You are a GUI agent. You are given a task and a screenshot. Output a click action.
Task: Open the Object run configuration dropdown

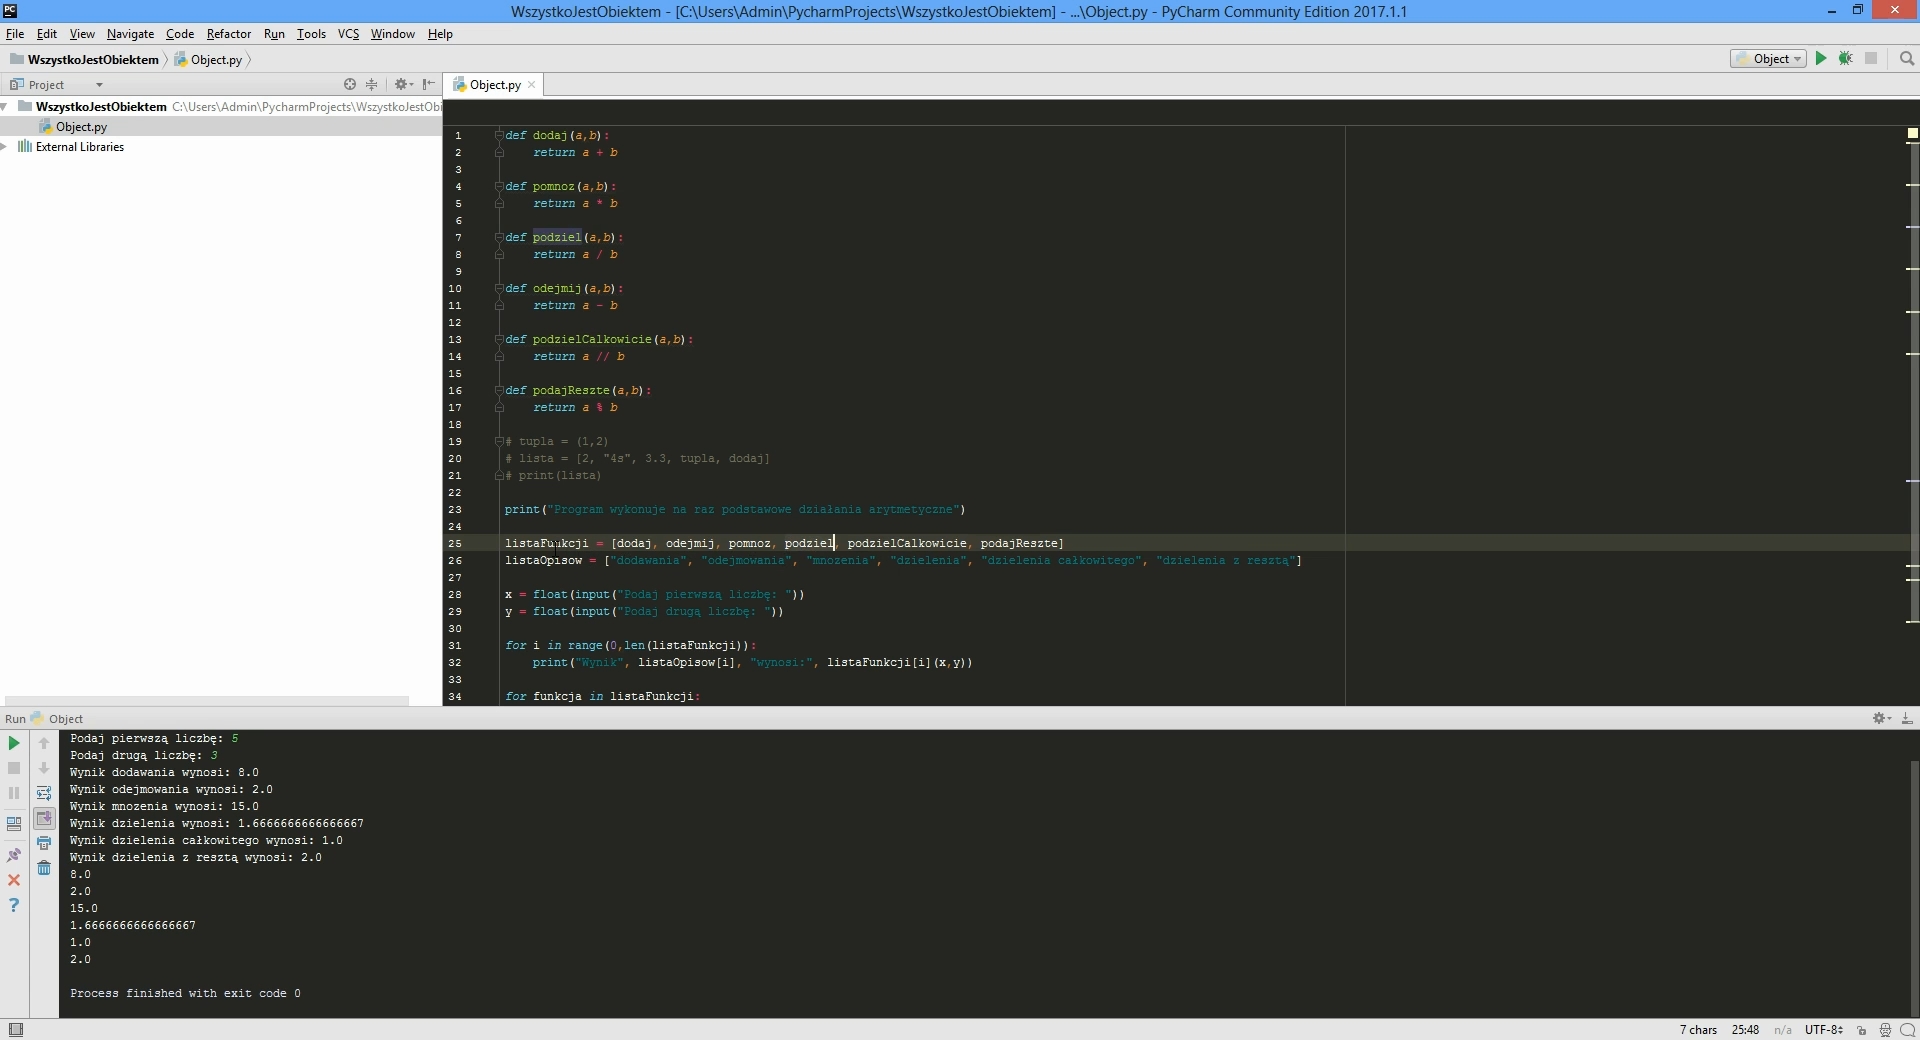tap(1768, 59)
